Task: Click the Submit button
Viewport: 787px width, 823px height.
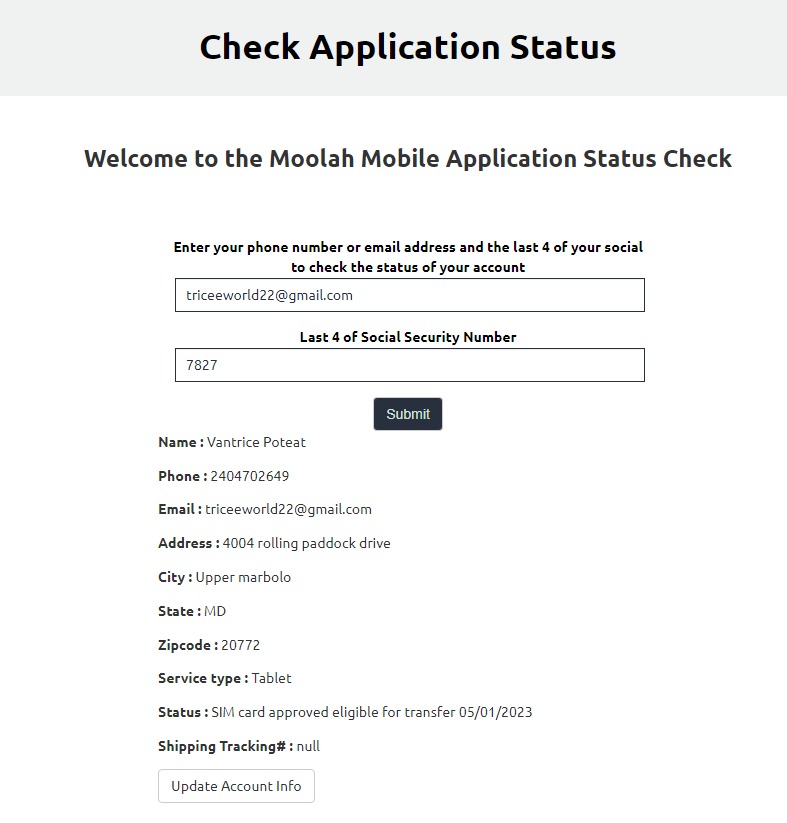Action: coord(407,414)
